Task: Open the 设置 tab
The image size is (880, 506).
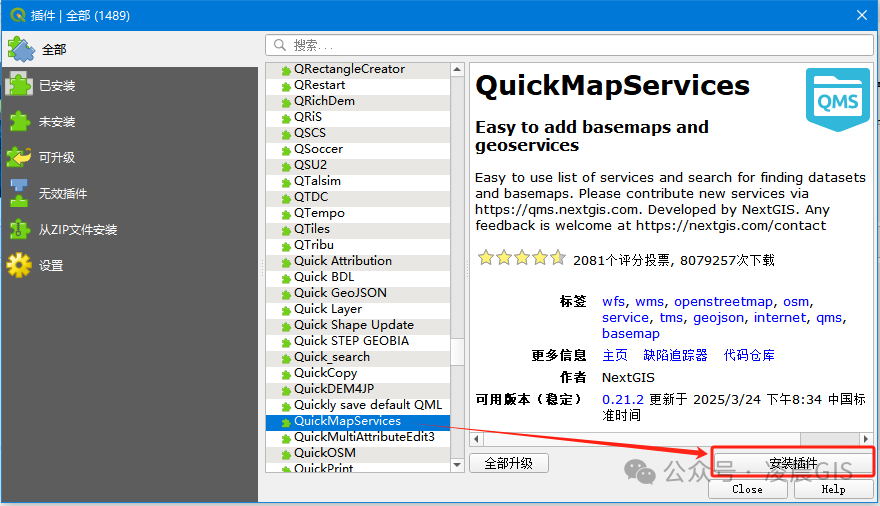Action: (130, 265)
